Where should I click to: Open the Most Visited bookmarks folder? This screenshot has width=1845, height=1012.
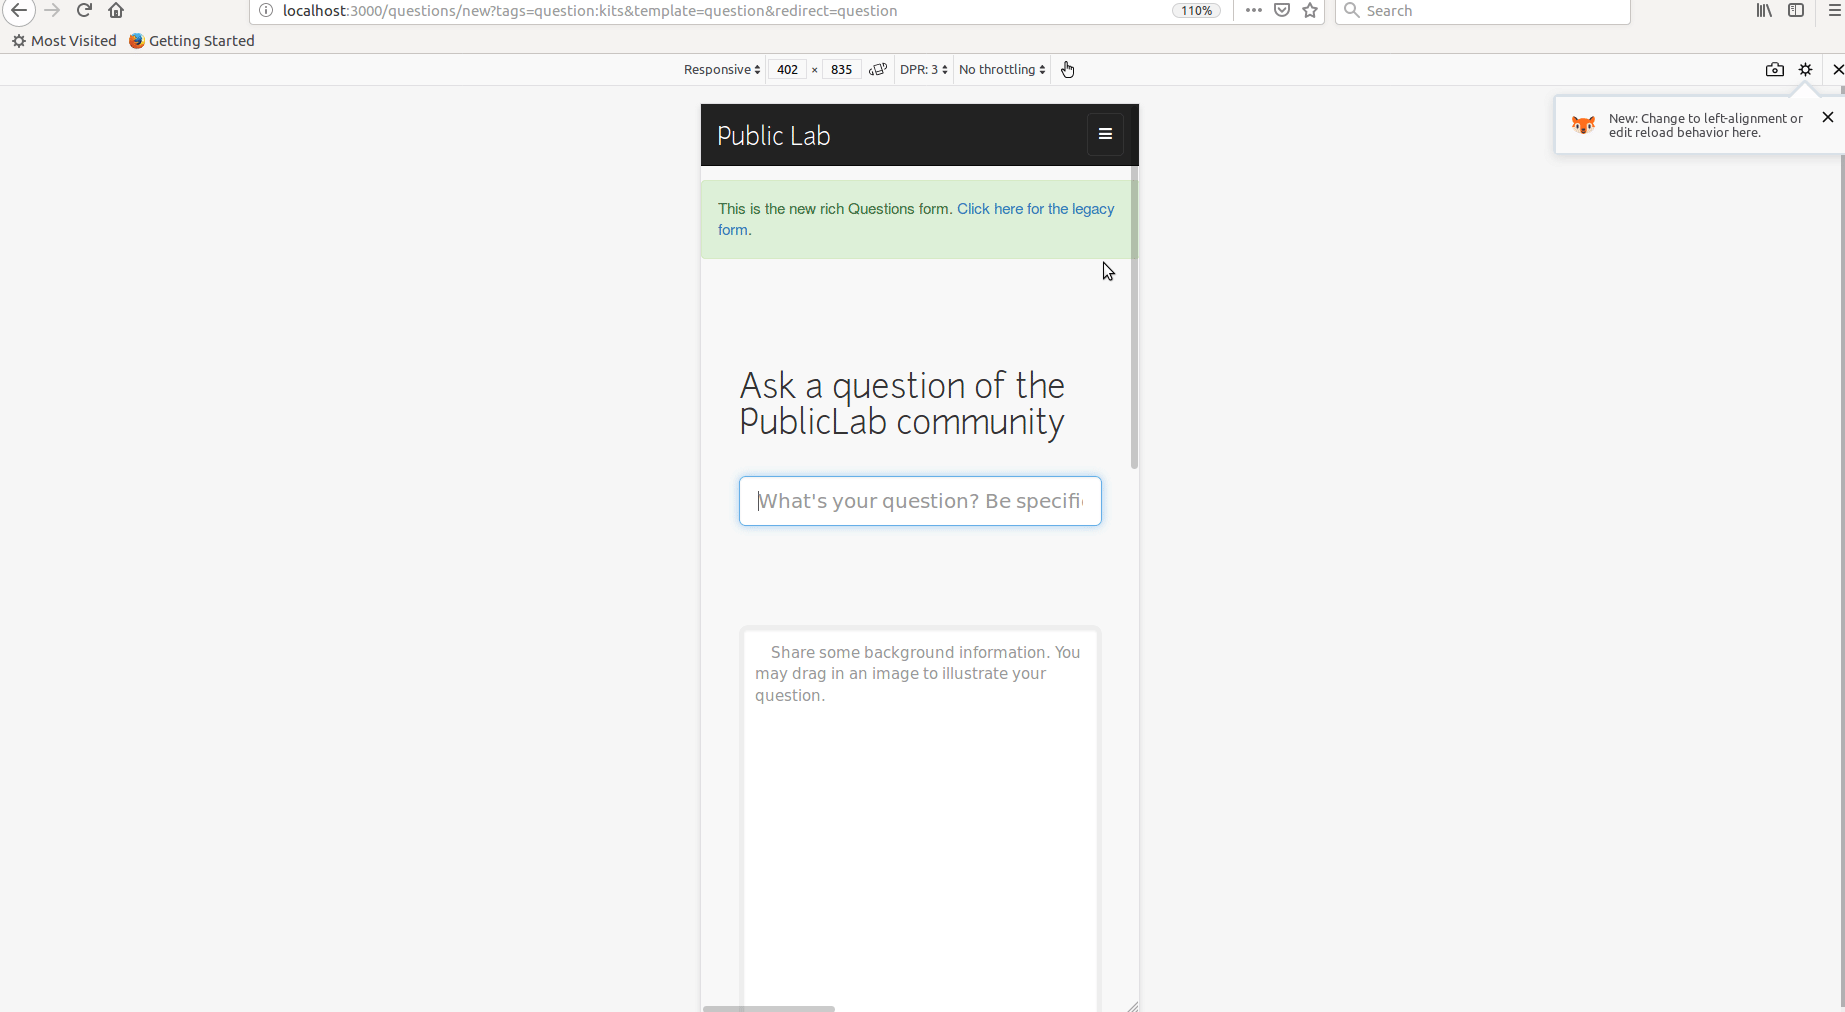(x=64, y=41)
